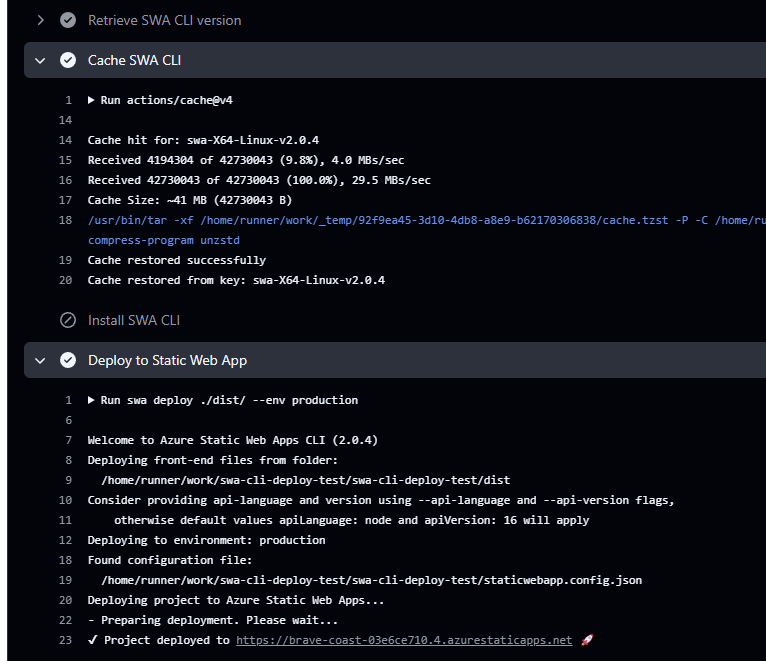766x661 pixels.
Task: Click the Retrieve SWA CLI version title
Action: coord(165,20)
